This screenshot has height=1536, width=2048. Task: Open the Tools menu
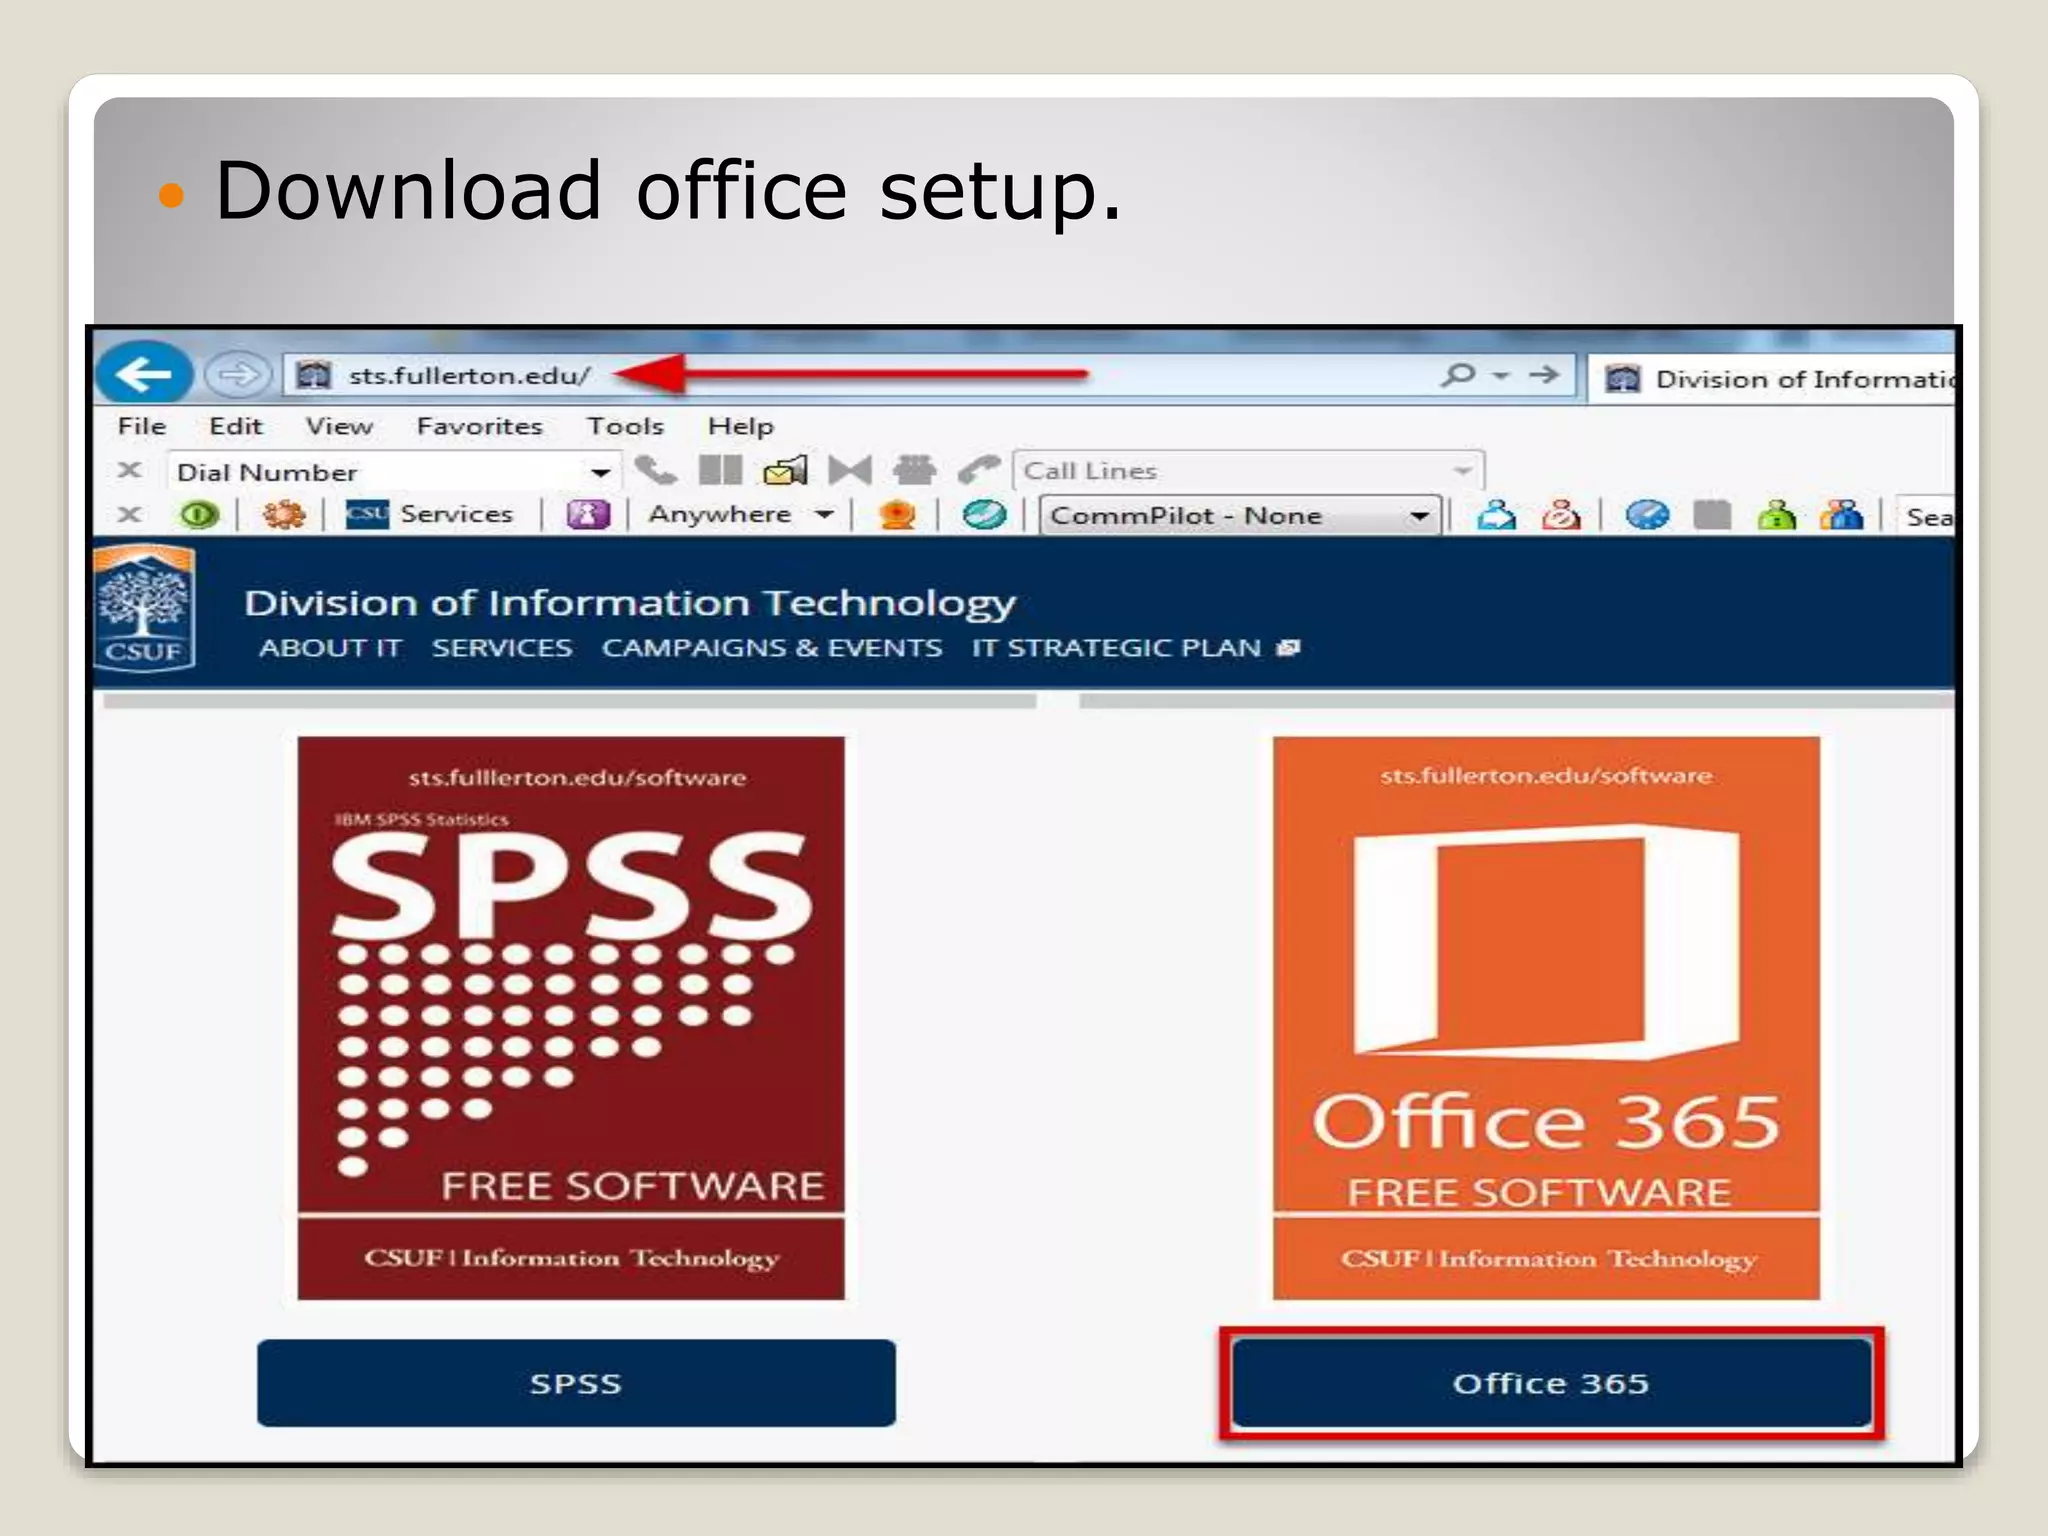[x=625, y=426]
